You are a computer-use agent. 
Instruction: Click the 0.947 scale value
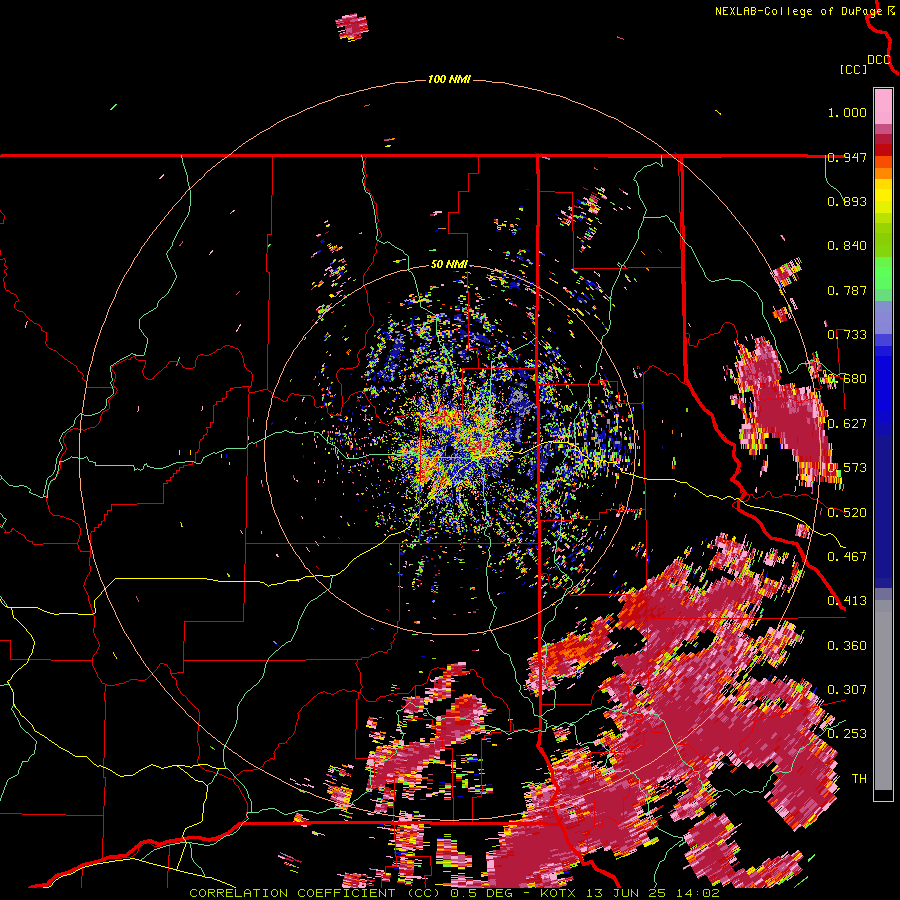(847, 157)
